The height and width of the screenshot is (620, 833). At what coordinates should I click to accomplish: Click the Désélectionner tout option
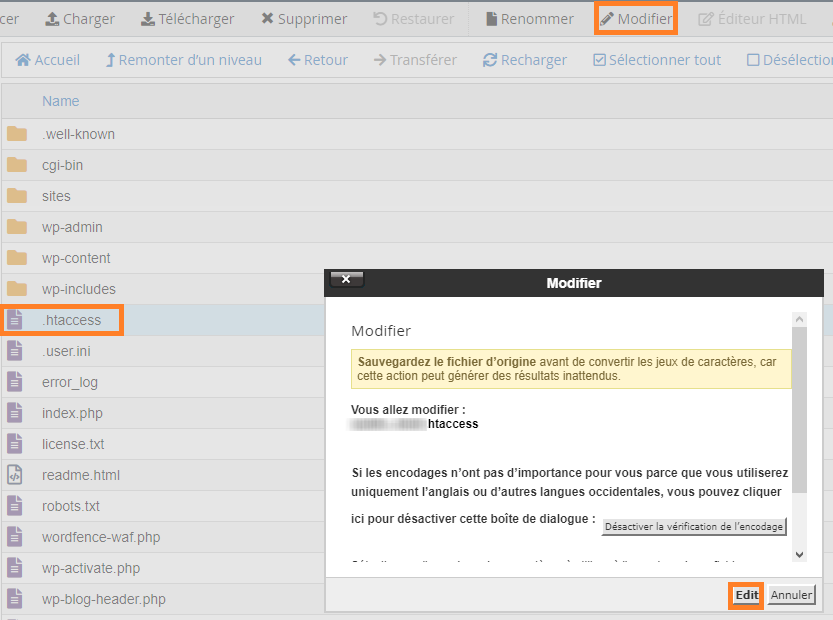click(x=789, y=60)
